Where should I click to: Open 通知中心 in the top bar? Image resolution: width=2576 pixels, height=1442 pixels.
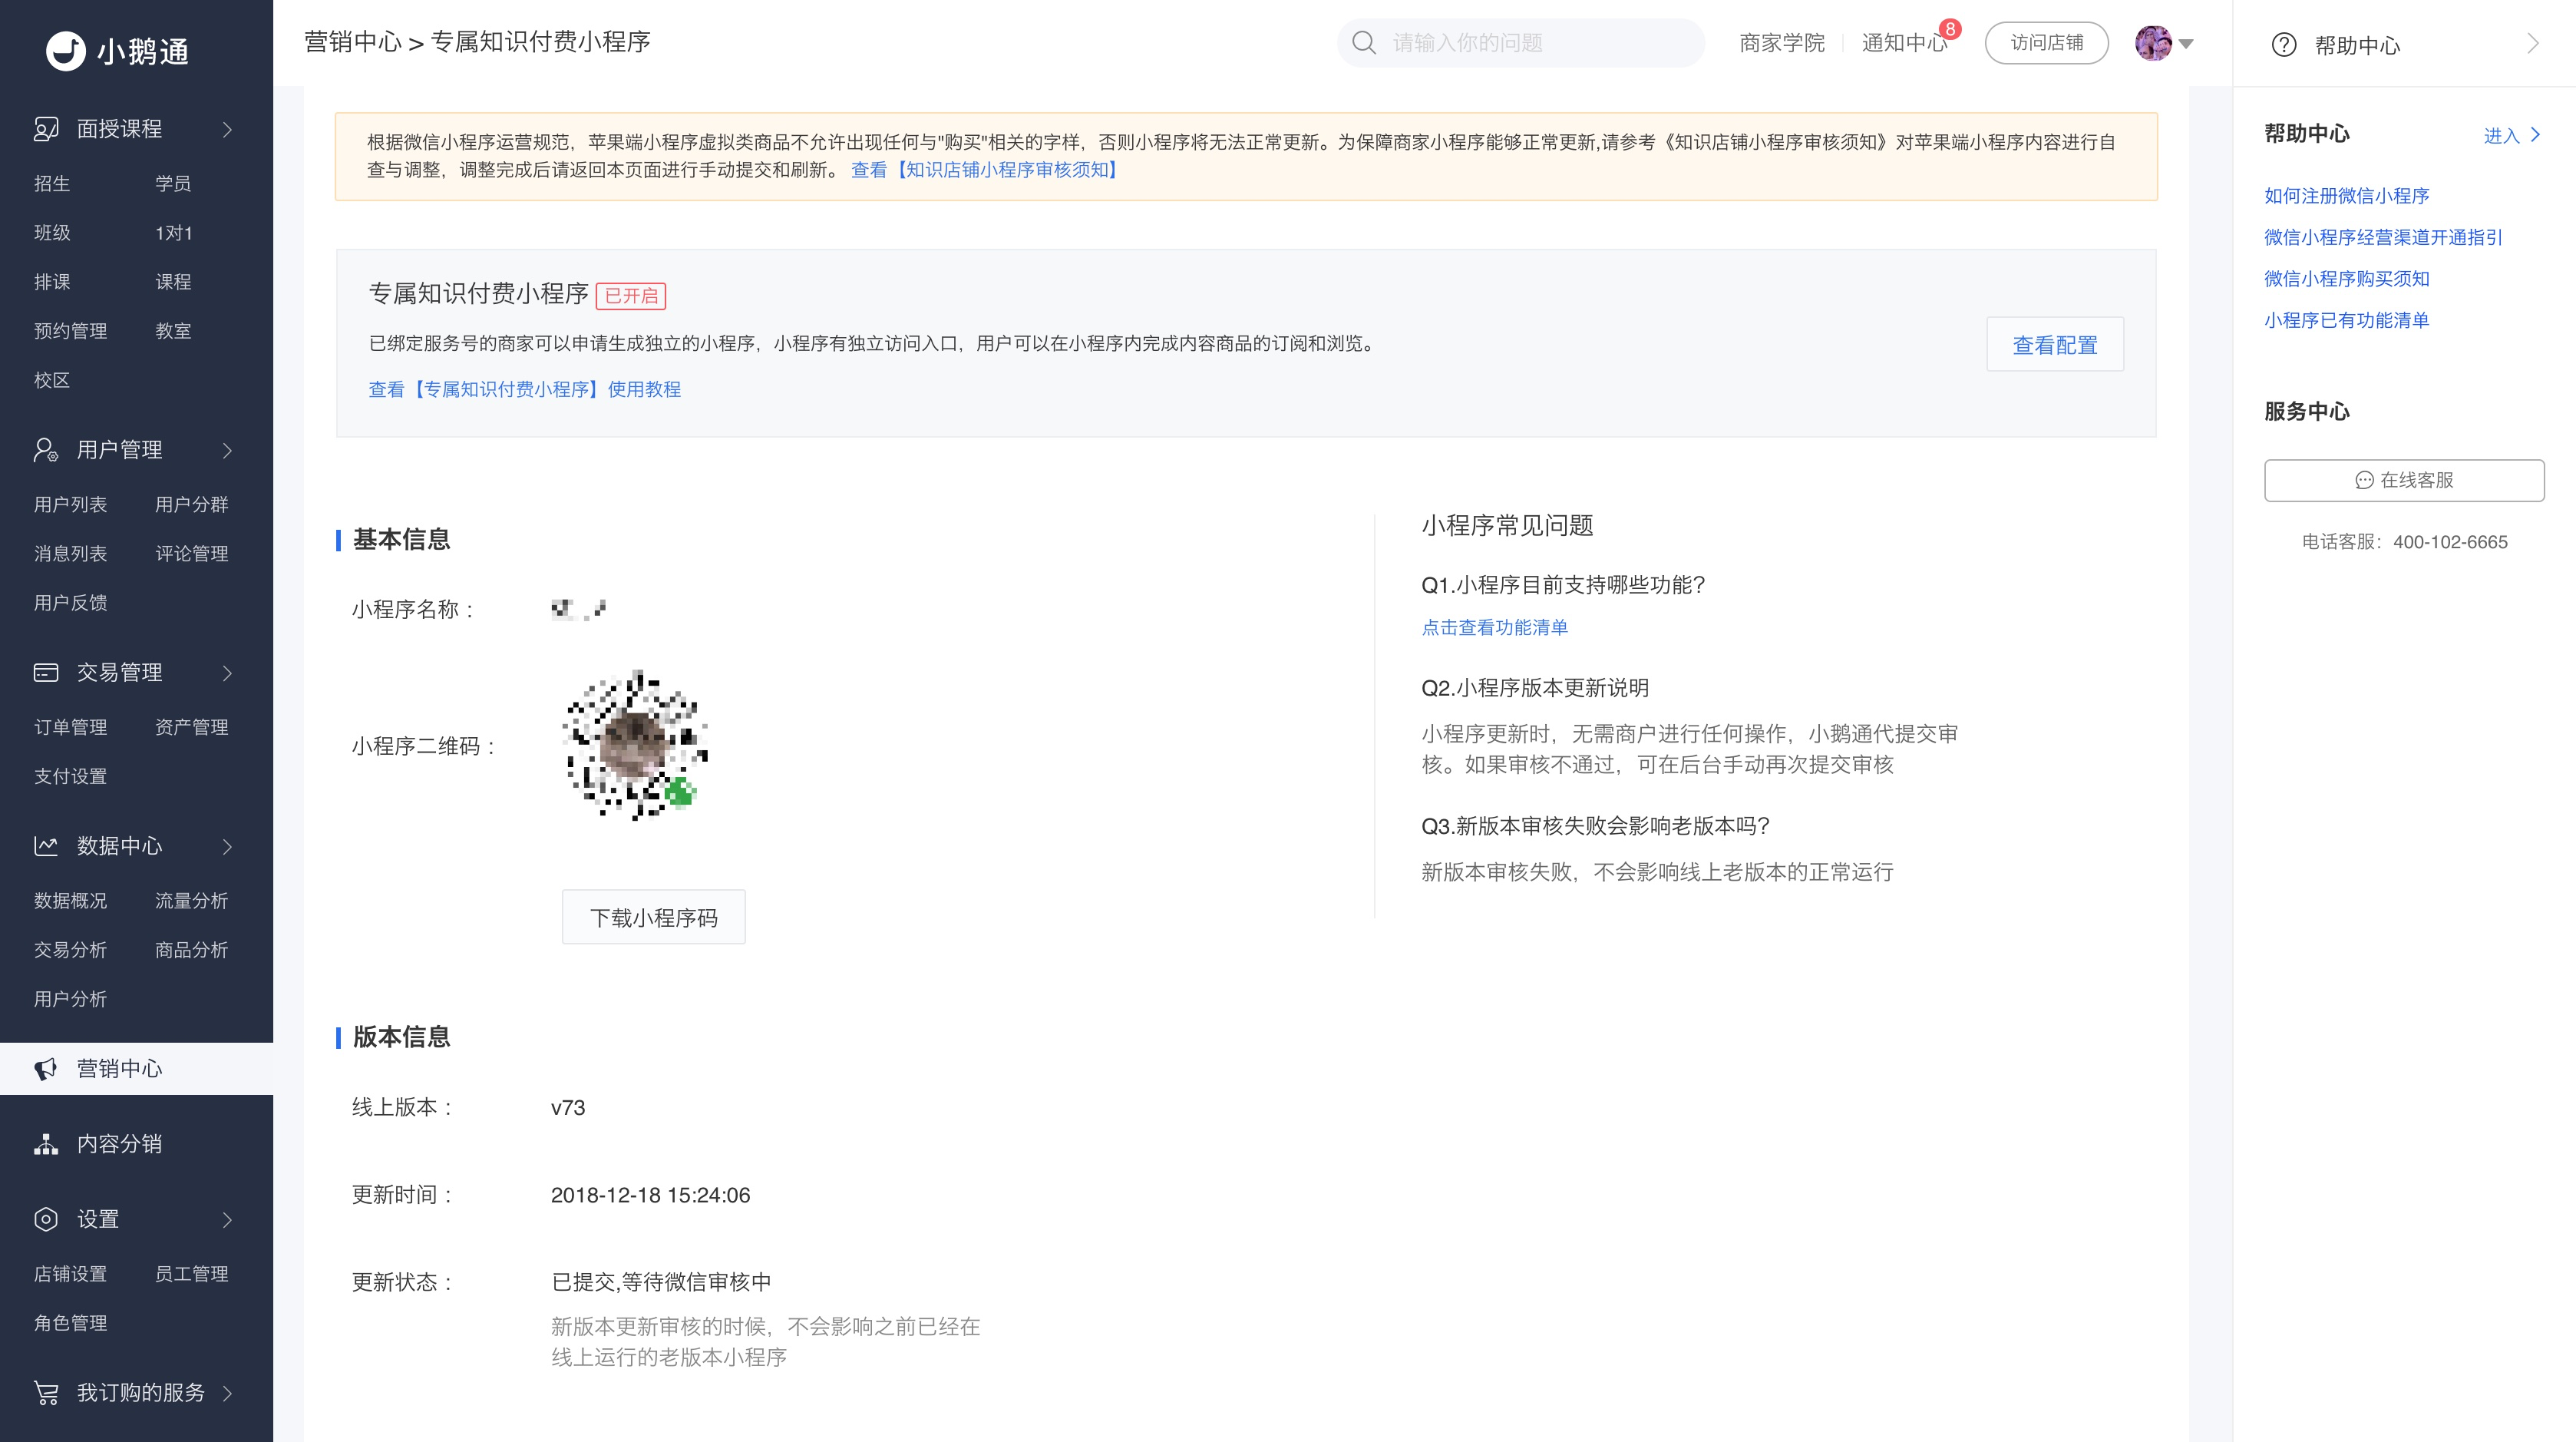[x=1903, y=43]
